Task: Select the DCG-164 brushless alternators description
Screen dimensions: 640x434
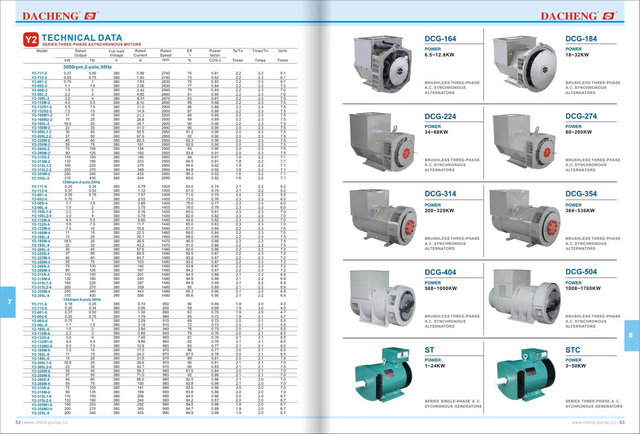Action: click(452, 88)
